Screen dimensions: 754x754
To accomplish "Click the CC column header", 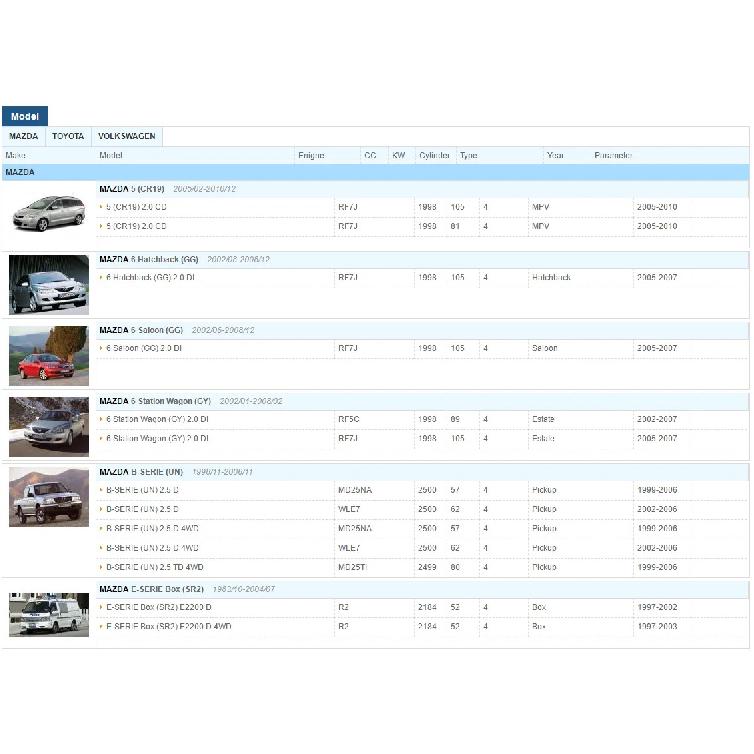I will (370, 155).
